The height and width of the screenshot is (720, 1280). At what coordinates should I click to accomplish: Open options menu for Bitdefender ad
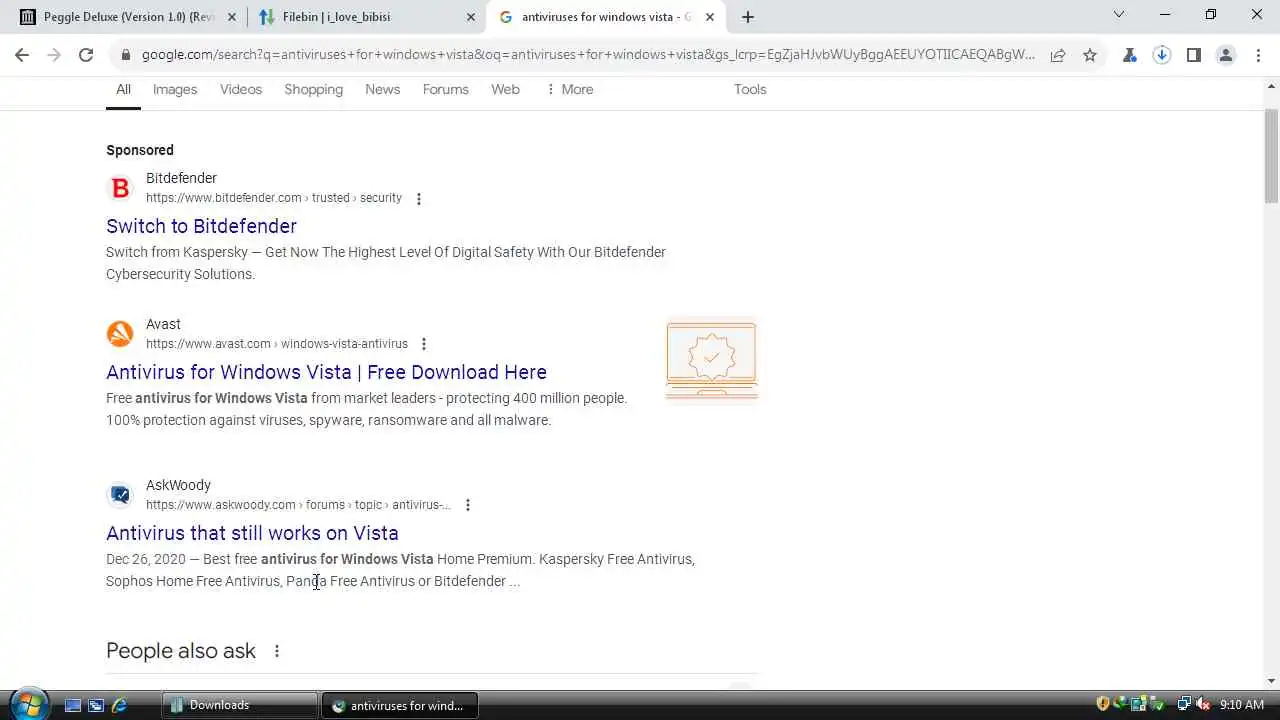tap(419, 198)
